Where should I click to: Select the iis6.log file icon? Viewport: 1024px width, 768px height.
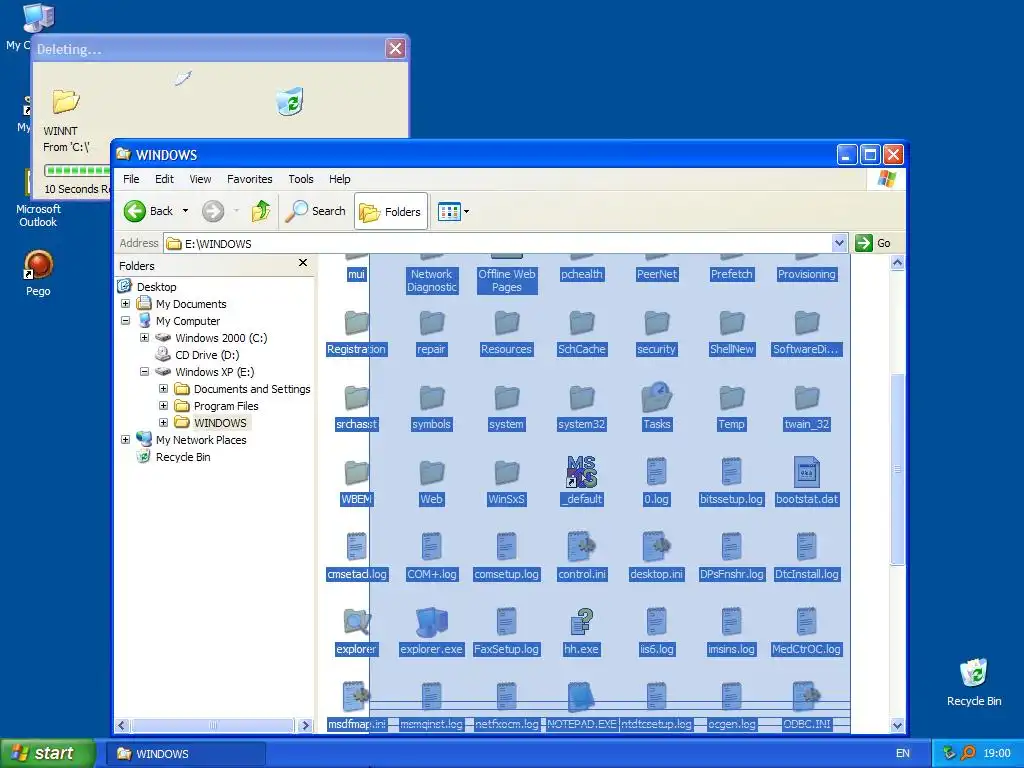tap(656, 622)
